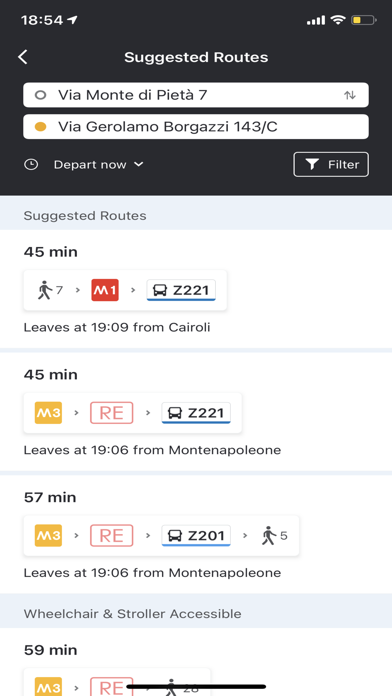392x696 pixels.
Task: Edit origin field Via Monte di Pietà 7
Action: tap(196, 95)
